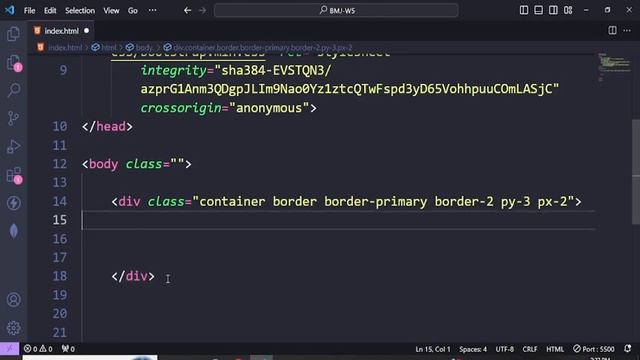This screenshot has height=360, width=640.
Task: Toggle secondary side bar layout icon
Action: (553, 10)
